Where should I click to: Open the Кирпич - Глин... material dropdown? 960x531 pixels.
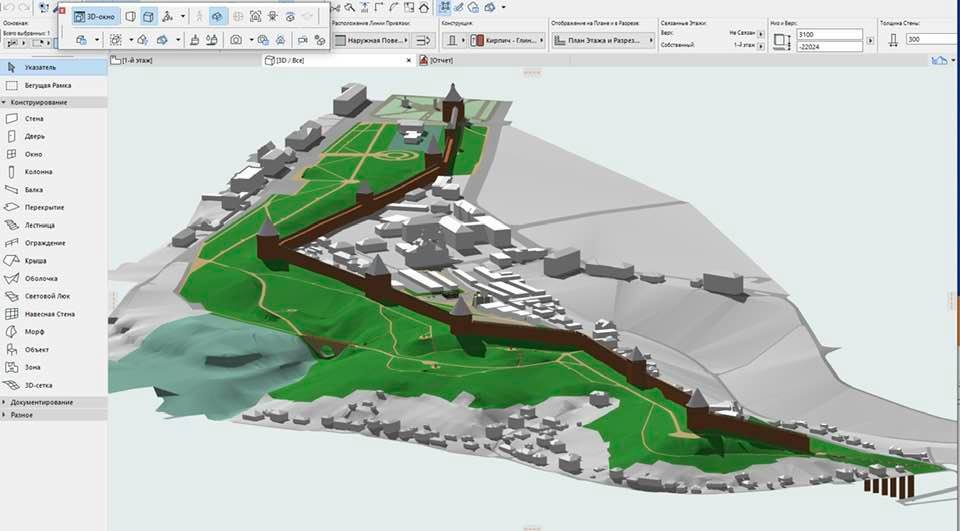click(508, 40)
